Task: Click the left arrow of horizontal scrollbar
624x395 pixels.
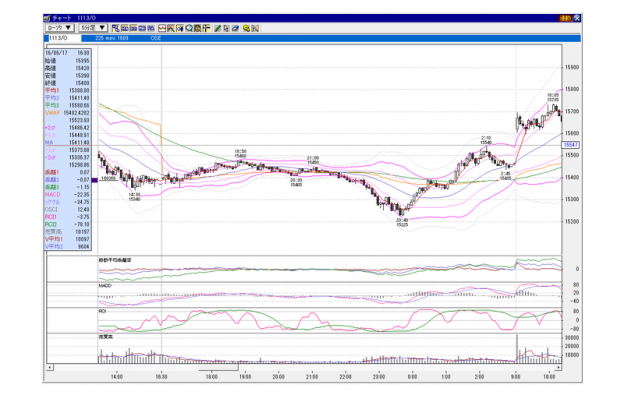Action: pos(50,367)
